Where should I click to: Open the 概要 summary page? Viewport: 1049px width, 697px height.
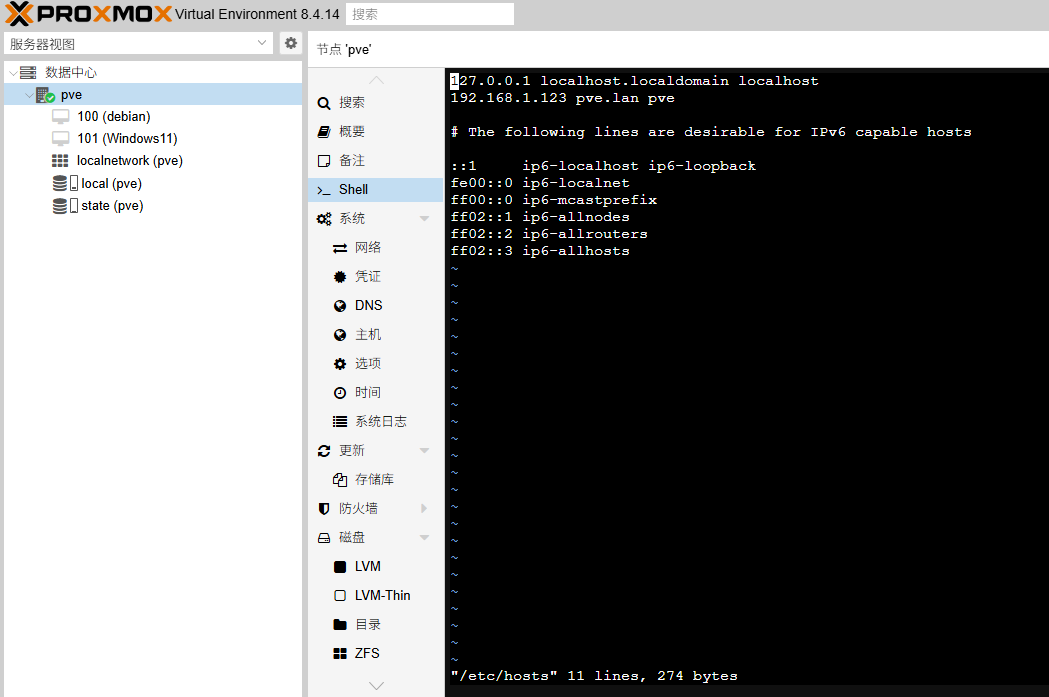point(351,132)
